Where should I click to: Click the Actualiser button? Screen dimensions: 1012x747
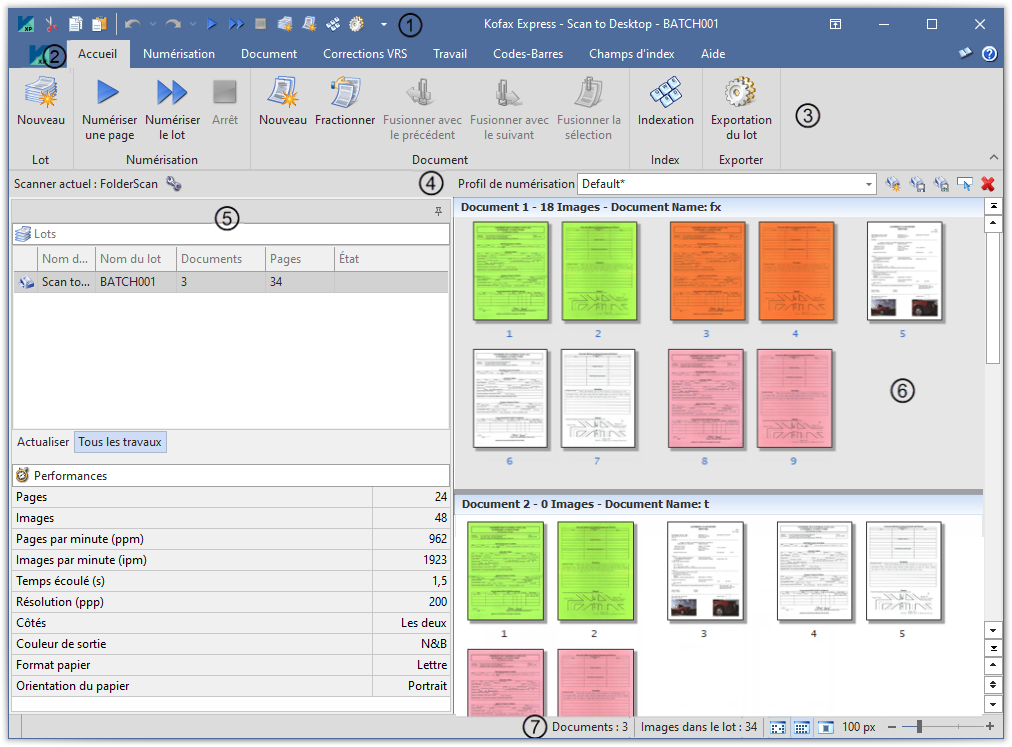coord(43,442)
